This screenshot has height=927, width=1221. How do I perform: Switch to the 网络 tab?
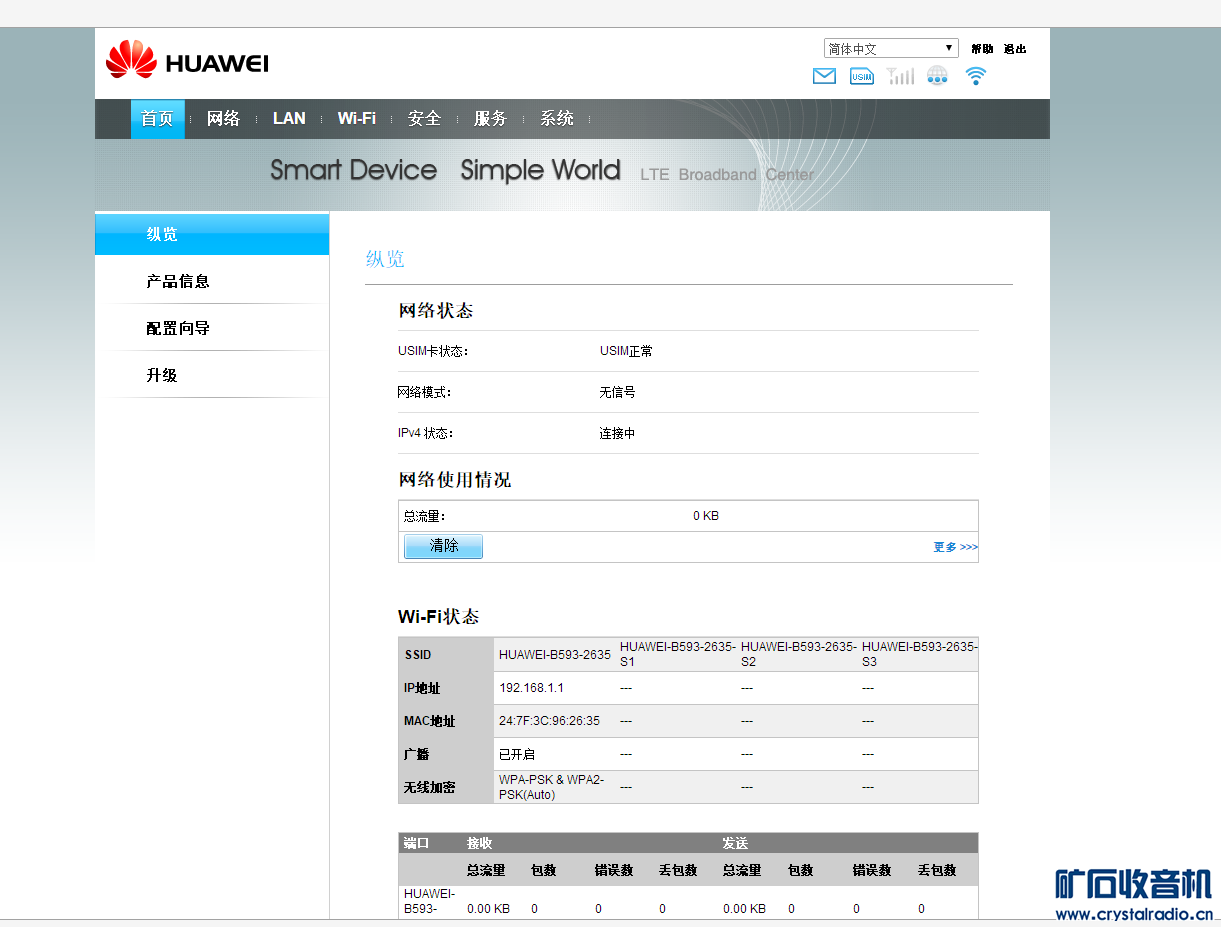pyautogui.click(x=223, y=119)
